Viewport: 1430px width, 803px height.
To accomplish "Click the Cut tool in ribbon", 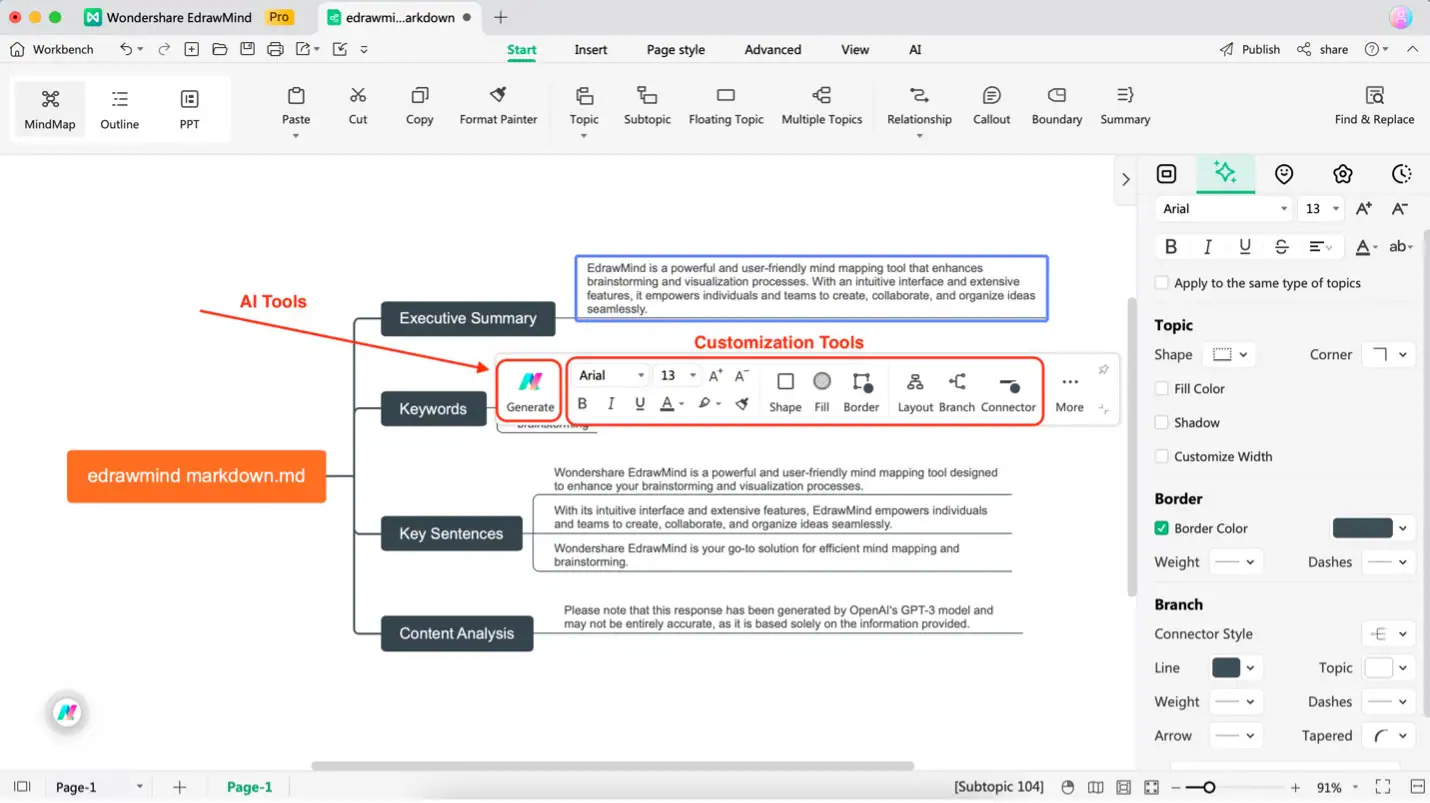I will [x=358, y=106].
